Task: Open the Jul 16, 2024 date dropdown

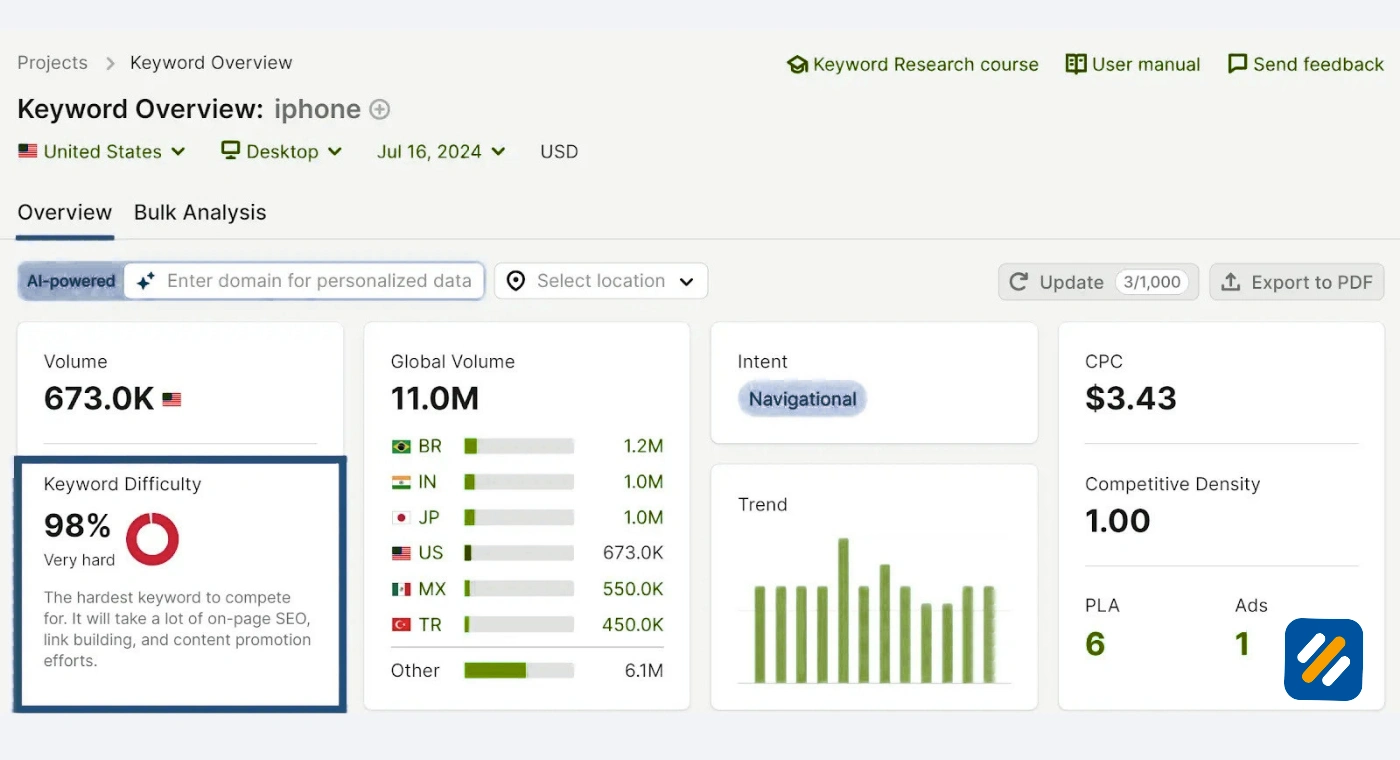Action: click(x=441, y=151)
